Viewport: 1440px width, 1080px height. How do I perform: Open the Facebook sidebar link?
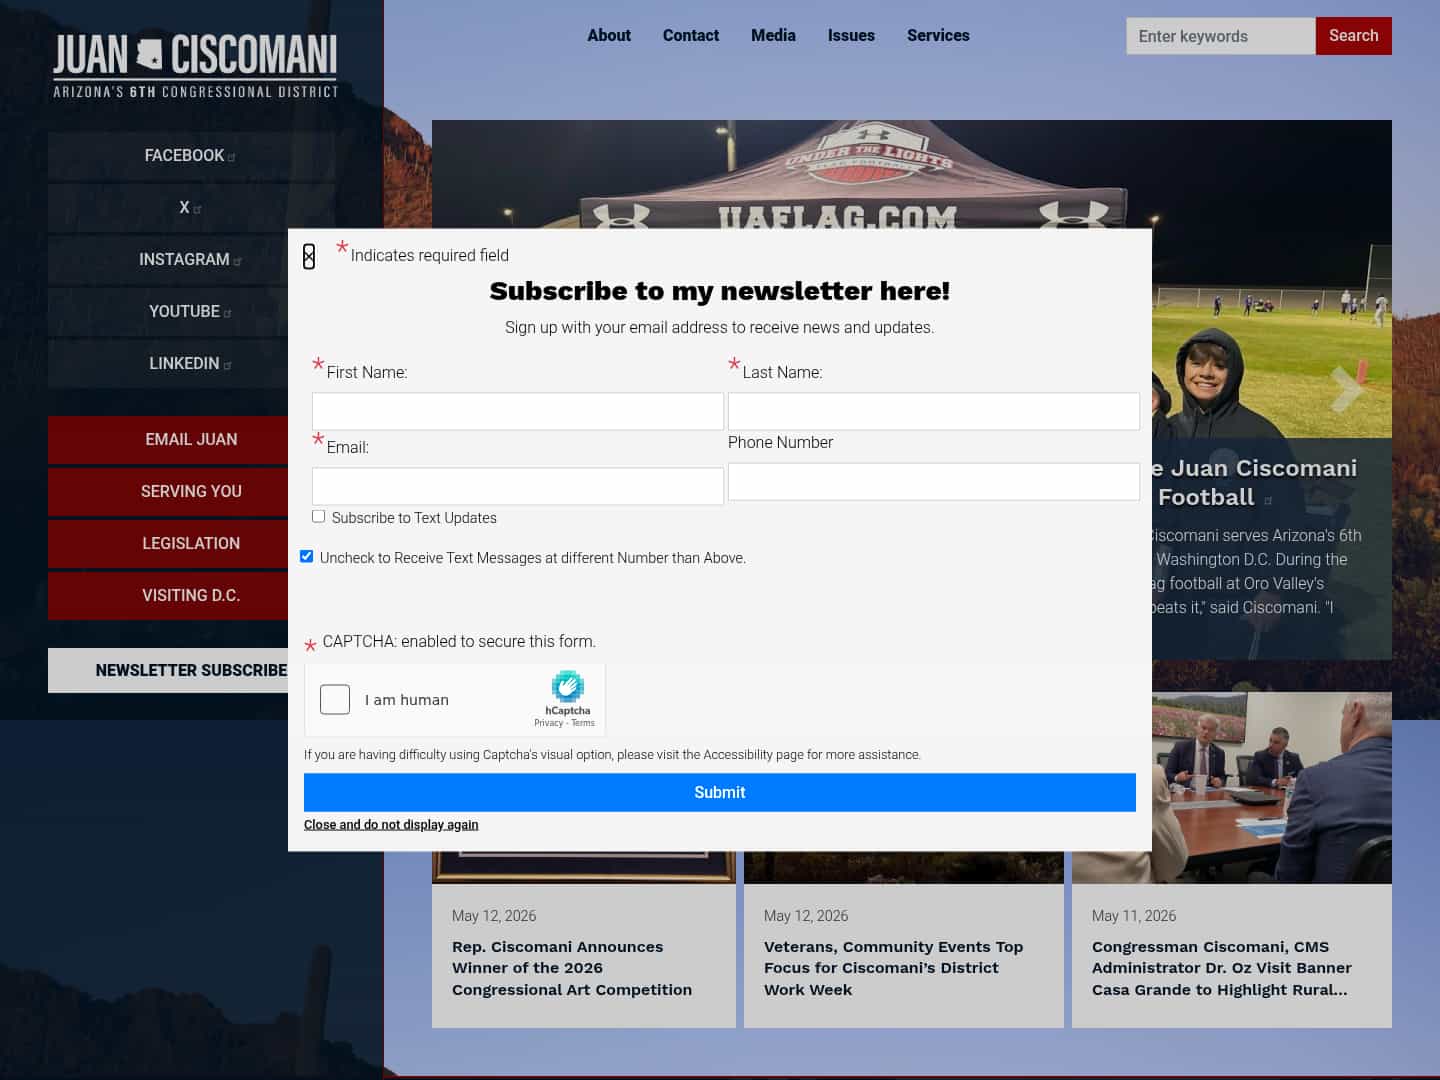coord(190,155)
